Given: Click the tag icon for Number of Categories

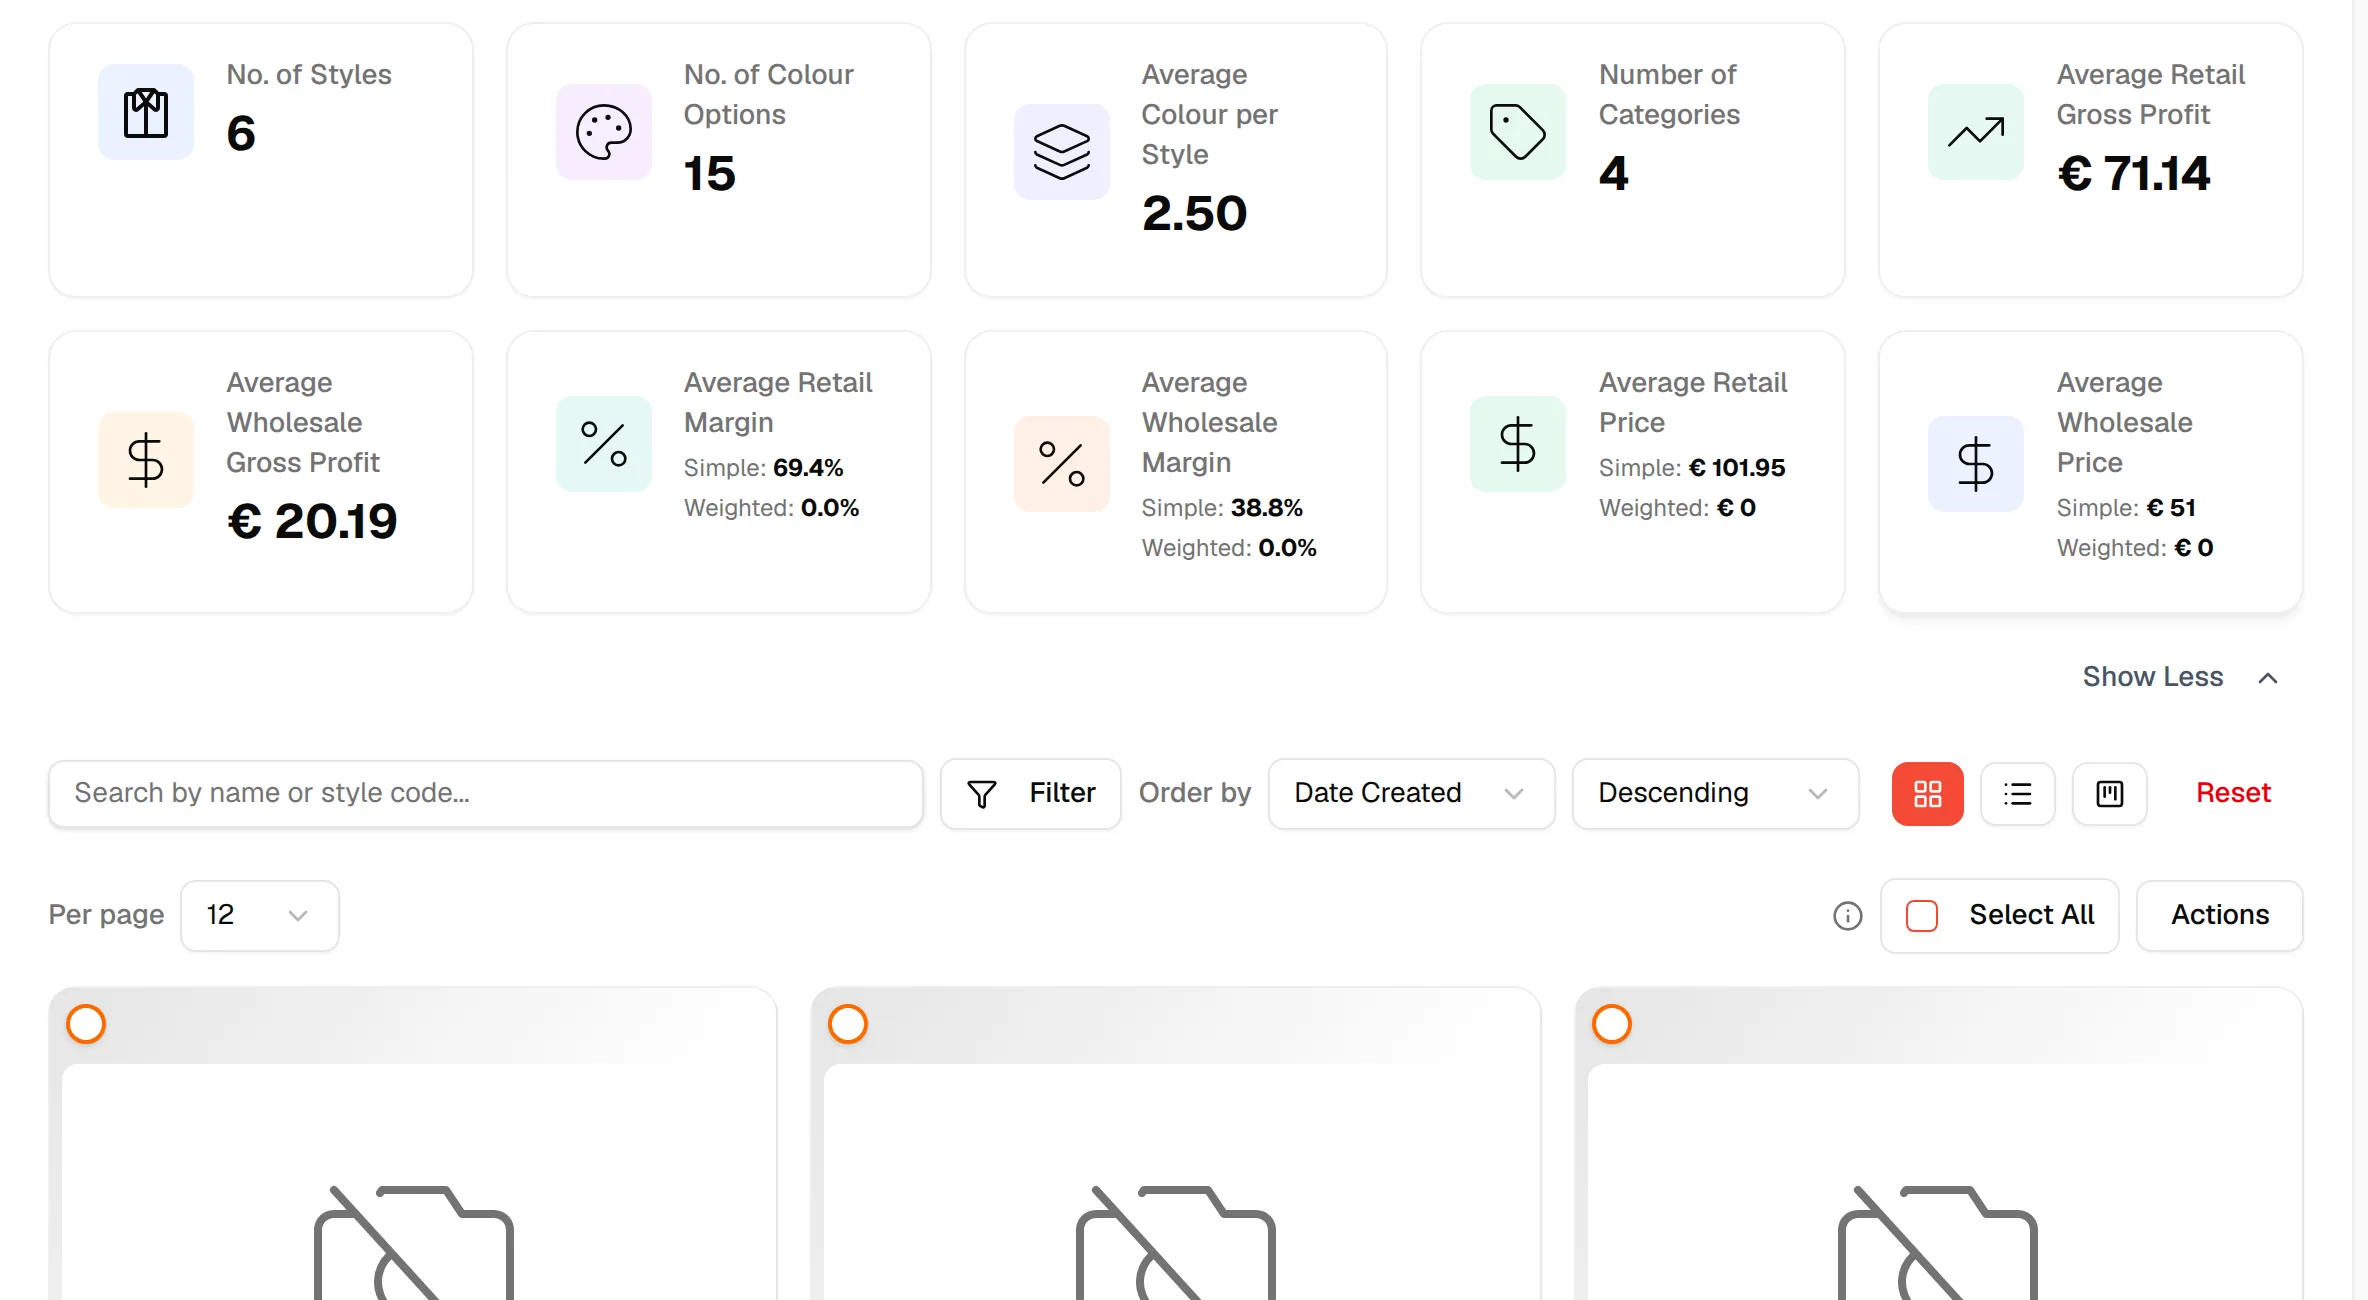Looking at the screenshot, I should coord(1518,132).
